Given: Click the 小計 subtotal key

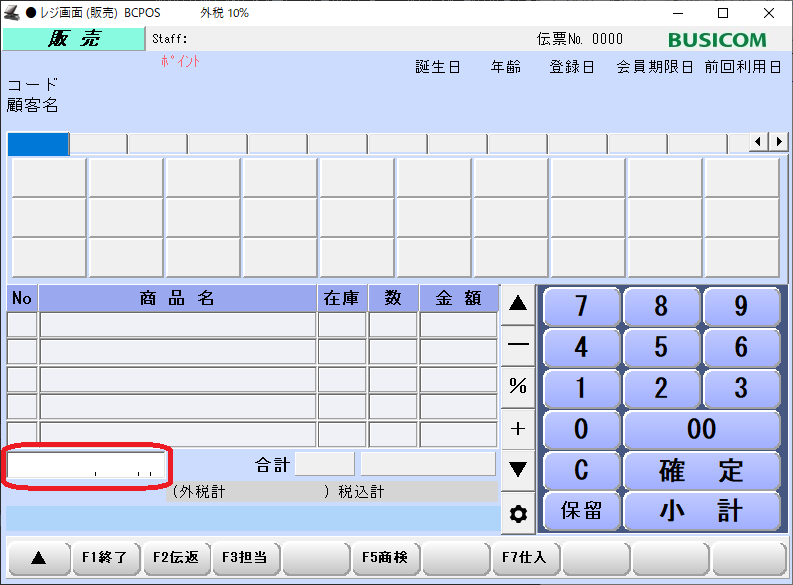Looking at the screenshot, I should click(x=701, y=511).
